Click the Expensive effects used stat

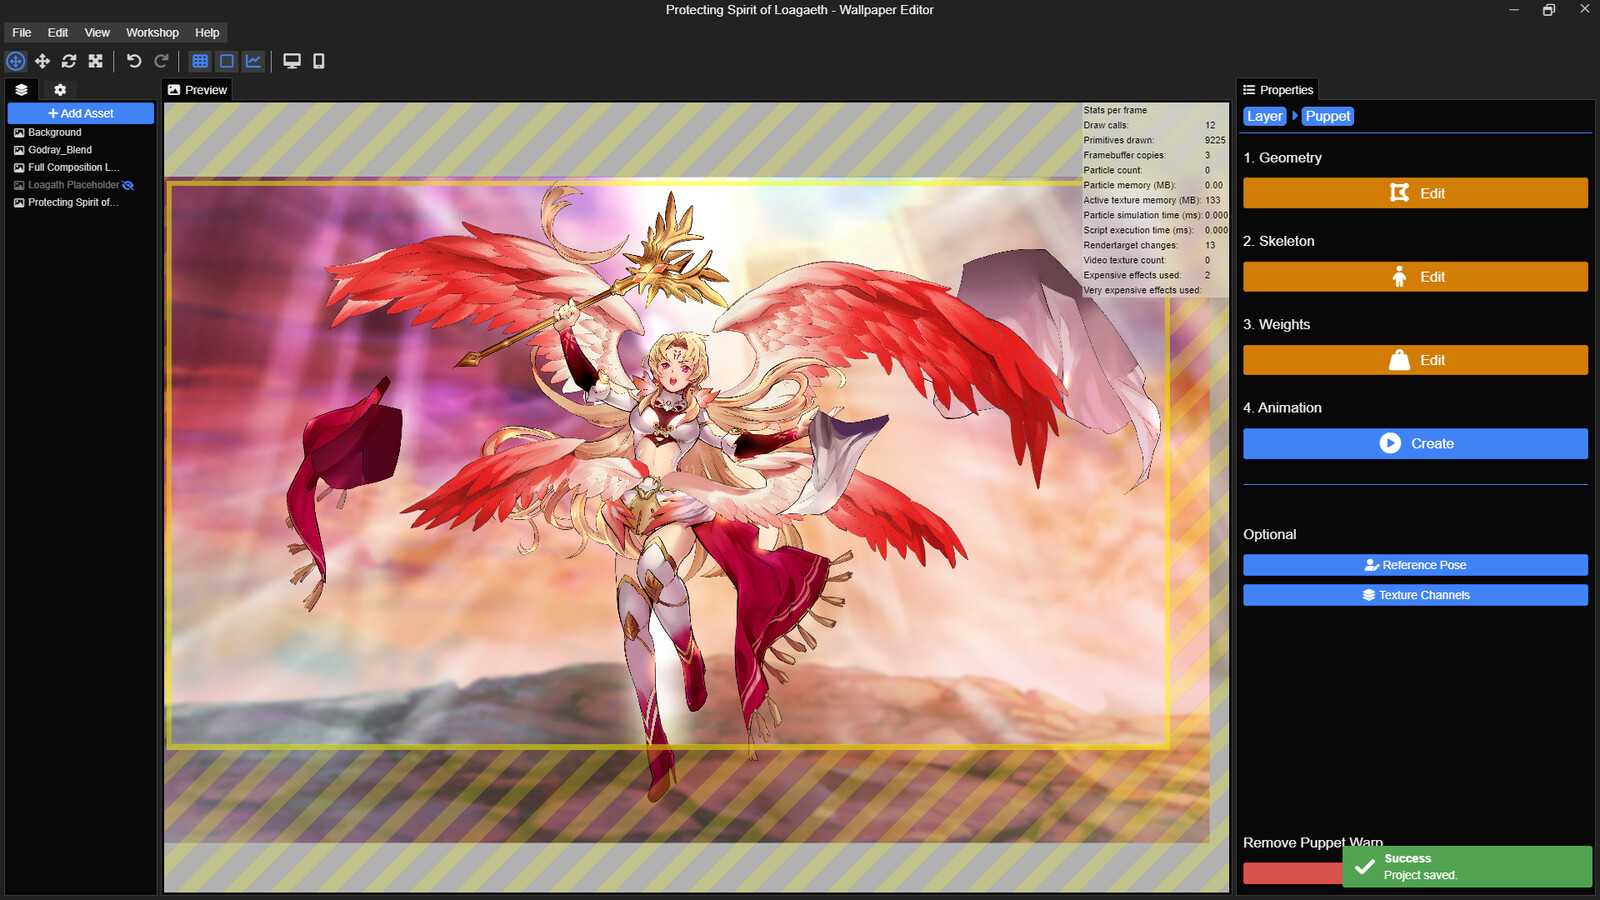coord(1154,275)
